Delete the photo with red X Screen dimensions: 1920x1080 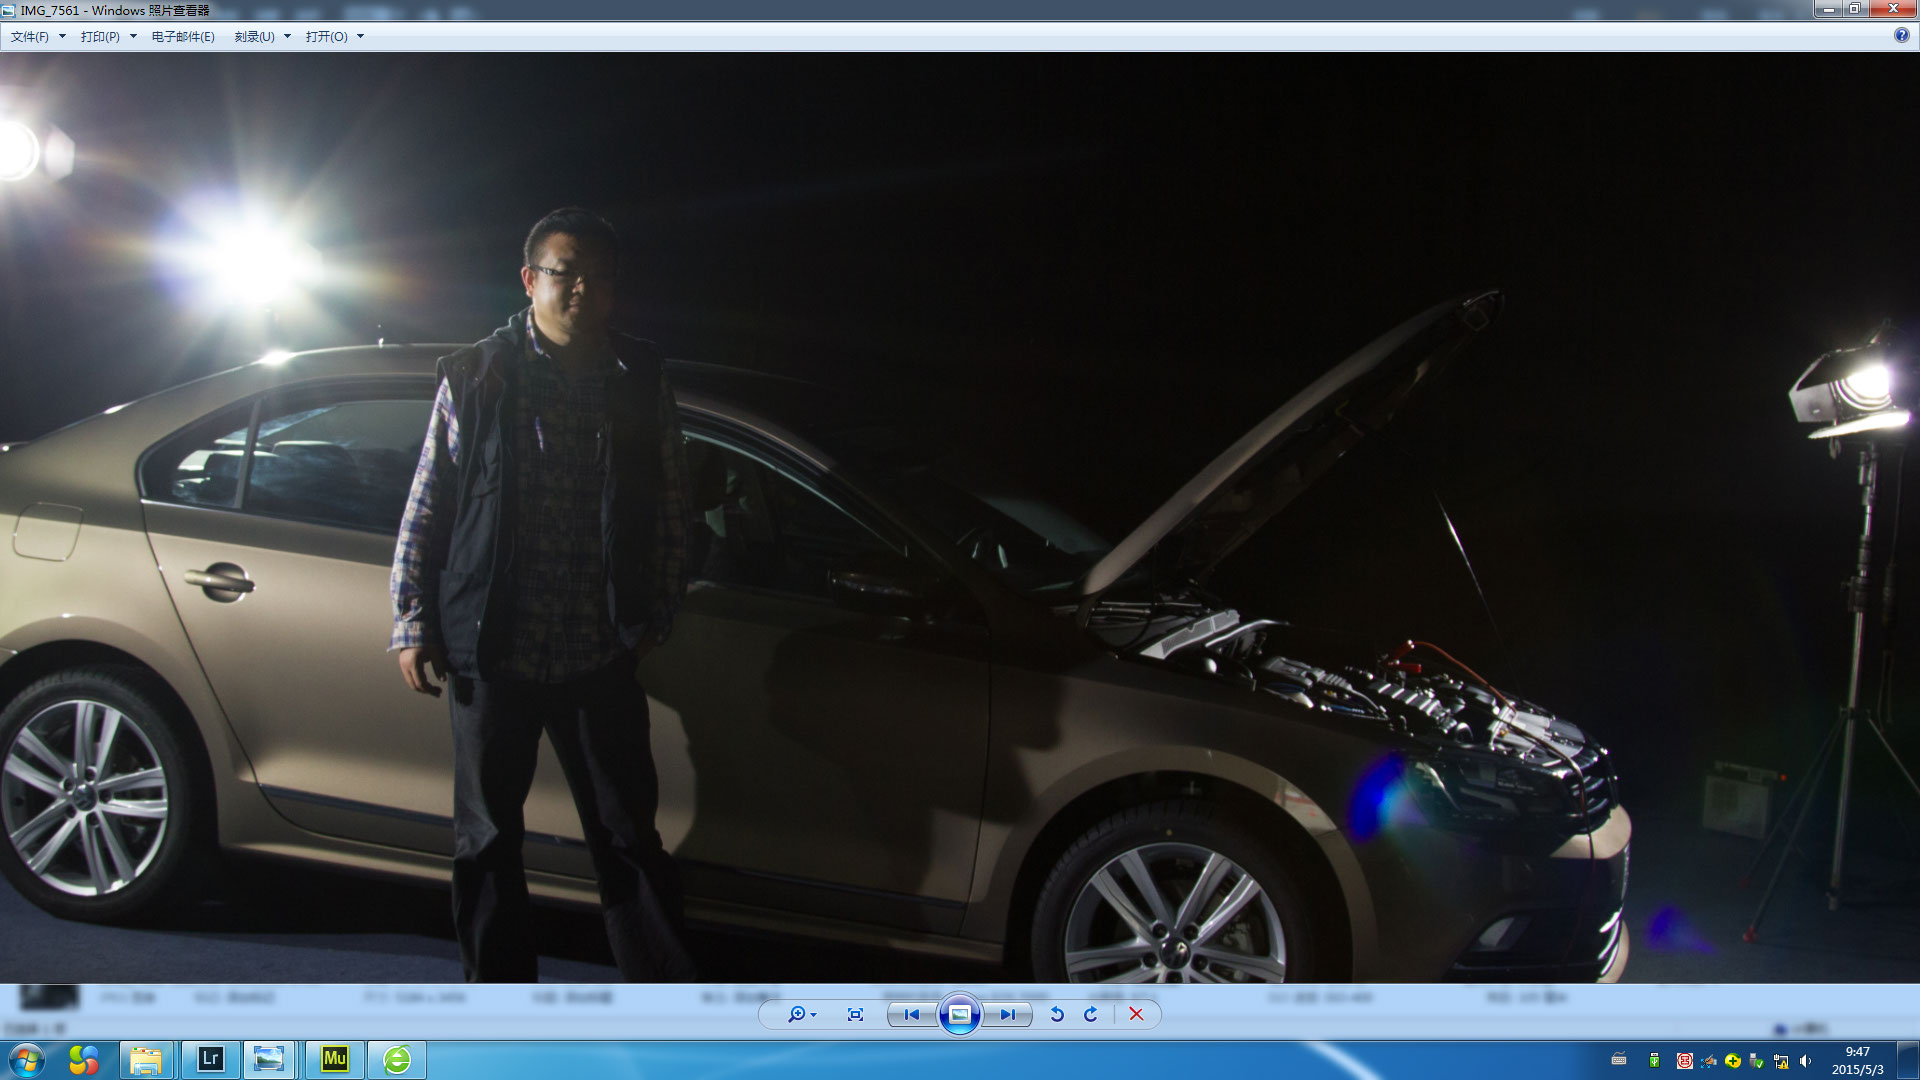click(x=1136, y=1014)
